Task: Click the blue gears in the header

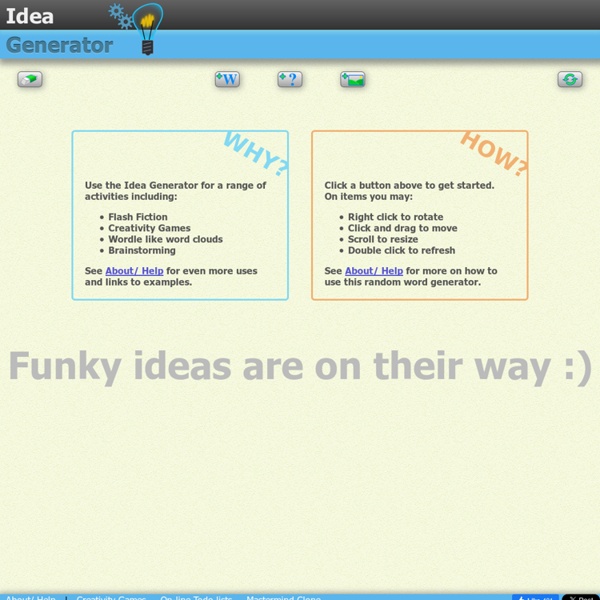Action: [121, 16]
